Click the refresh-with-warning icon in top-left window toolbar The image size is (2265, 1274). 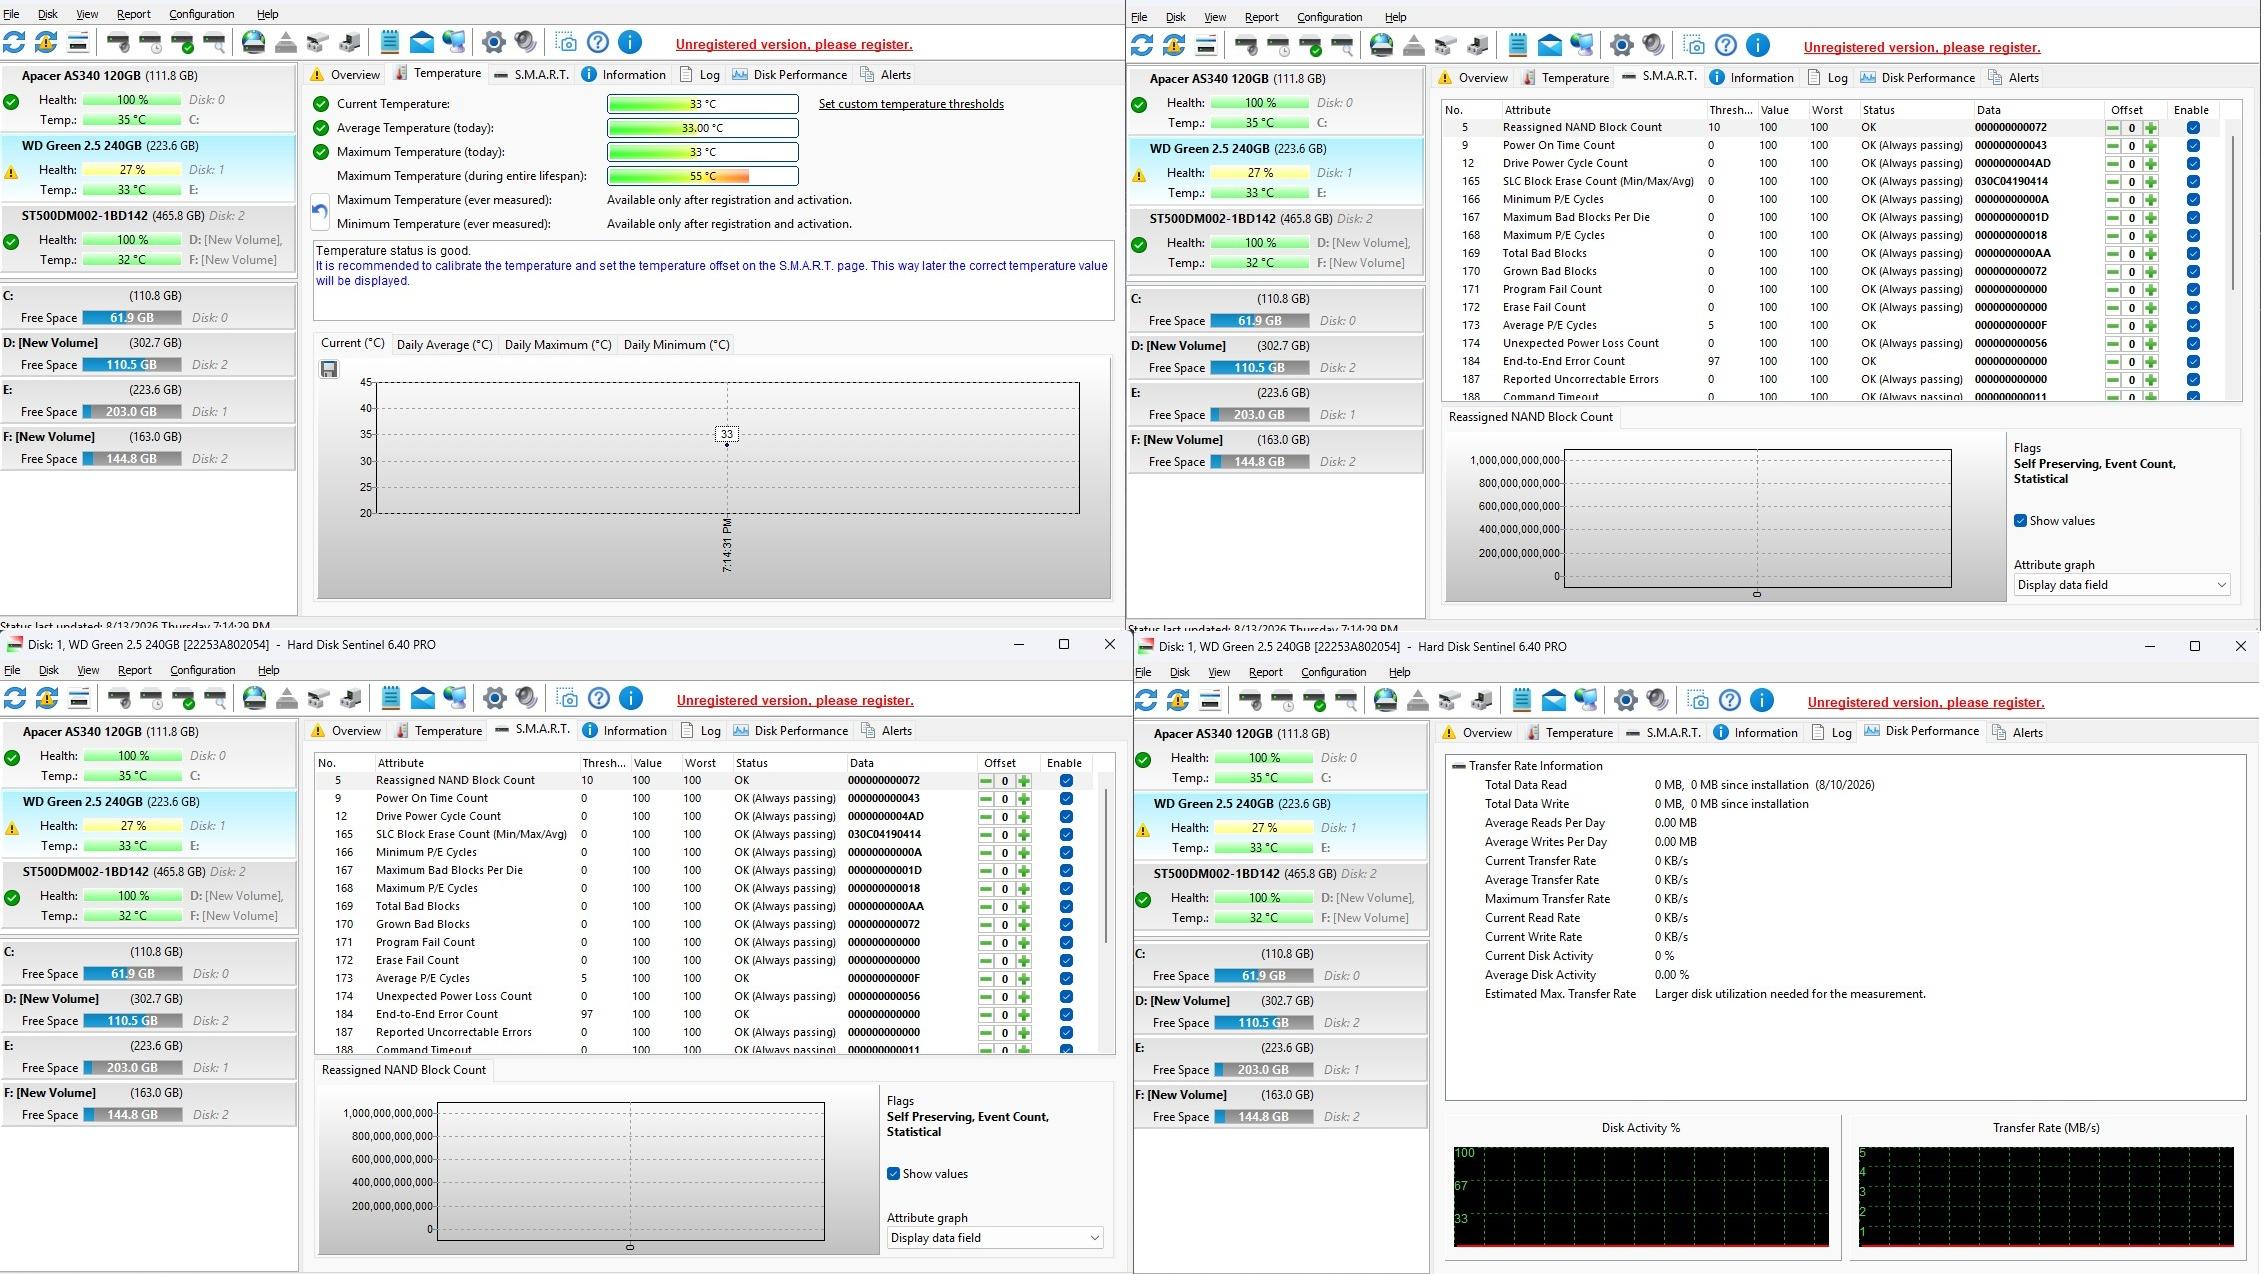46,42
